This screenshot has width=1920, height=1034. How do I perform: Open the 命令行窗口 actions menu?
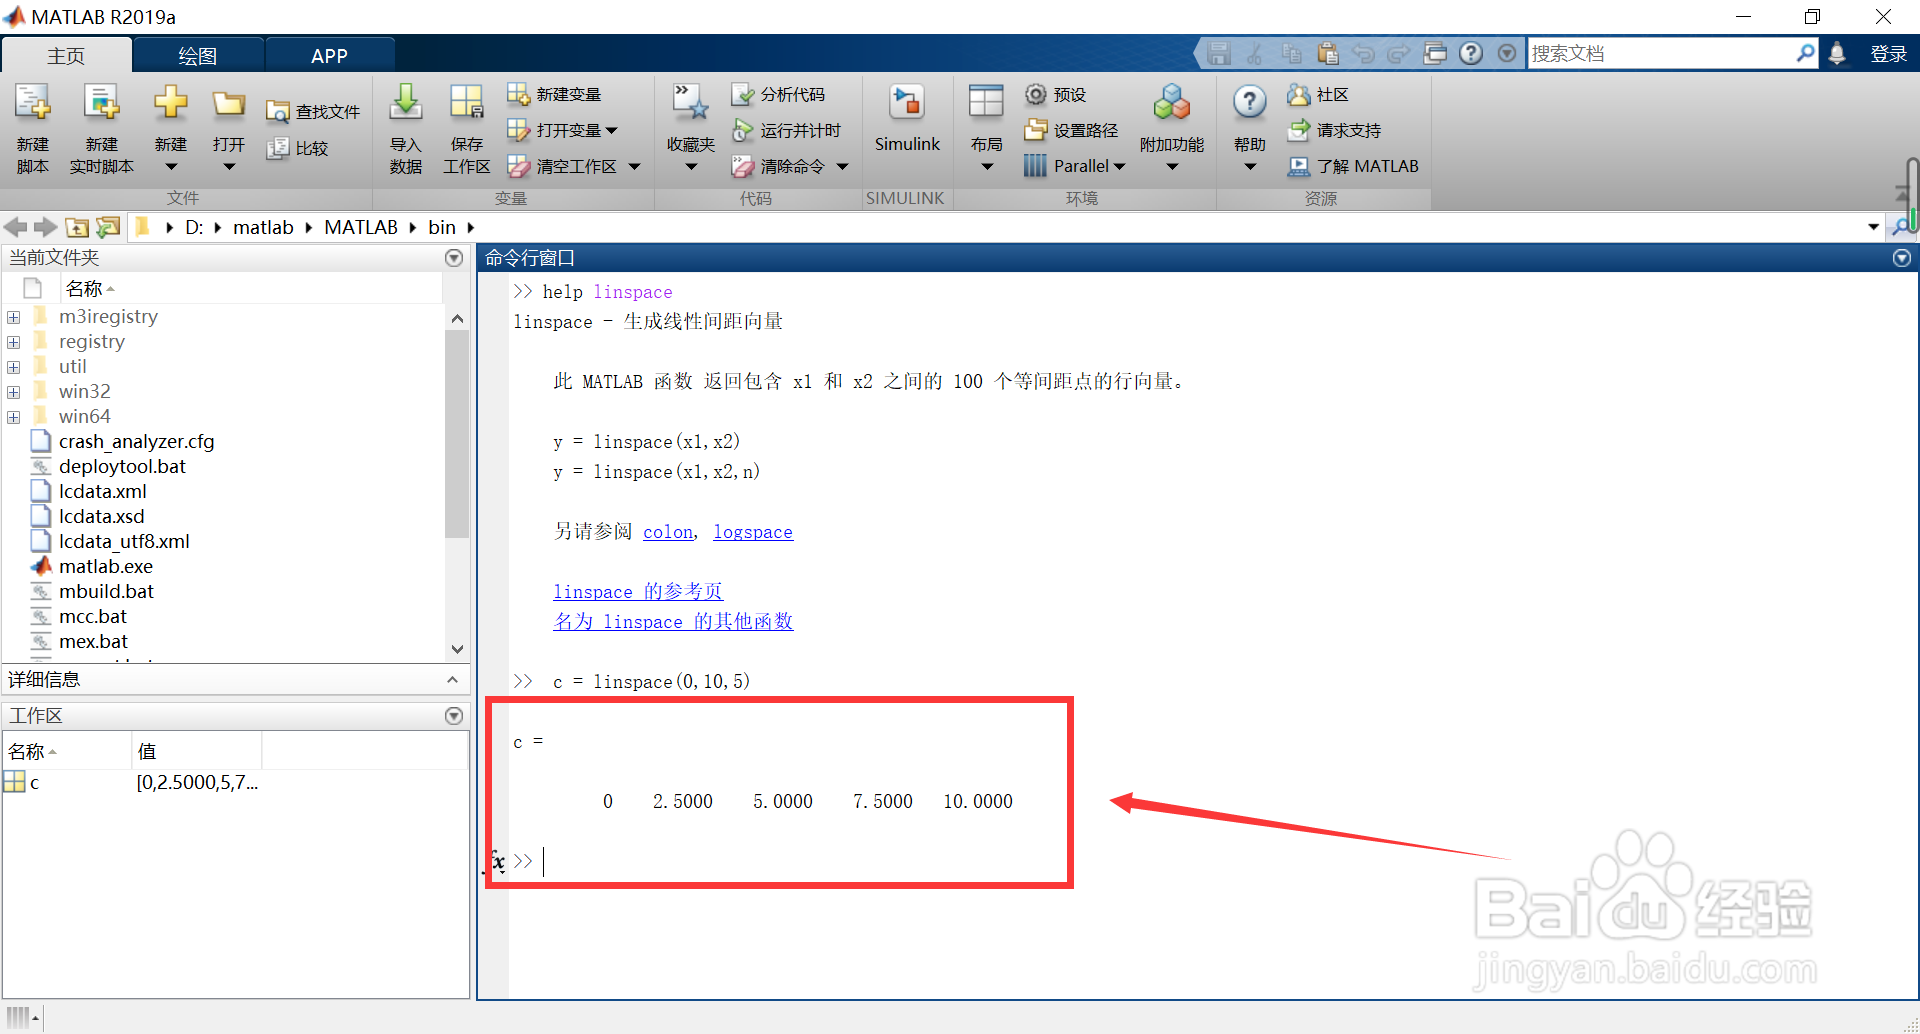pyautogui.click(x=1902, y=258)
